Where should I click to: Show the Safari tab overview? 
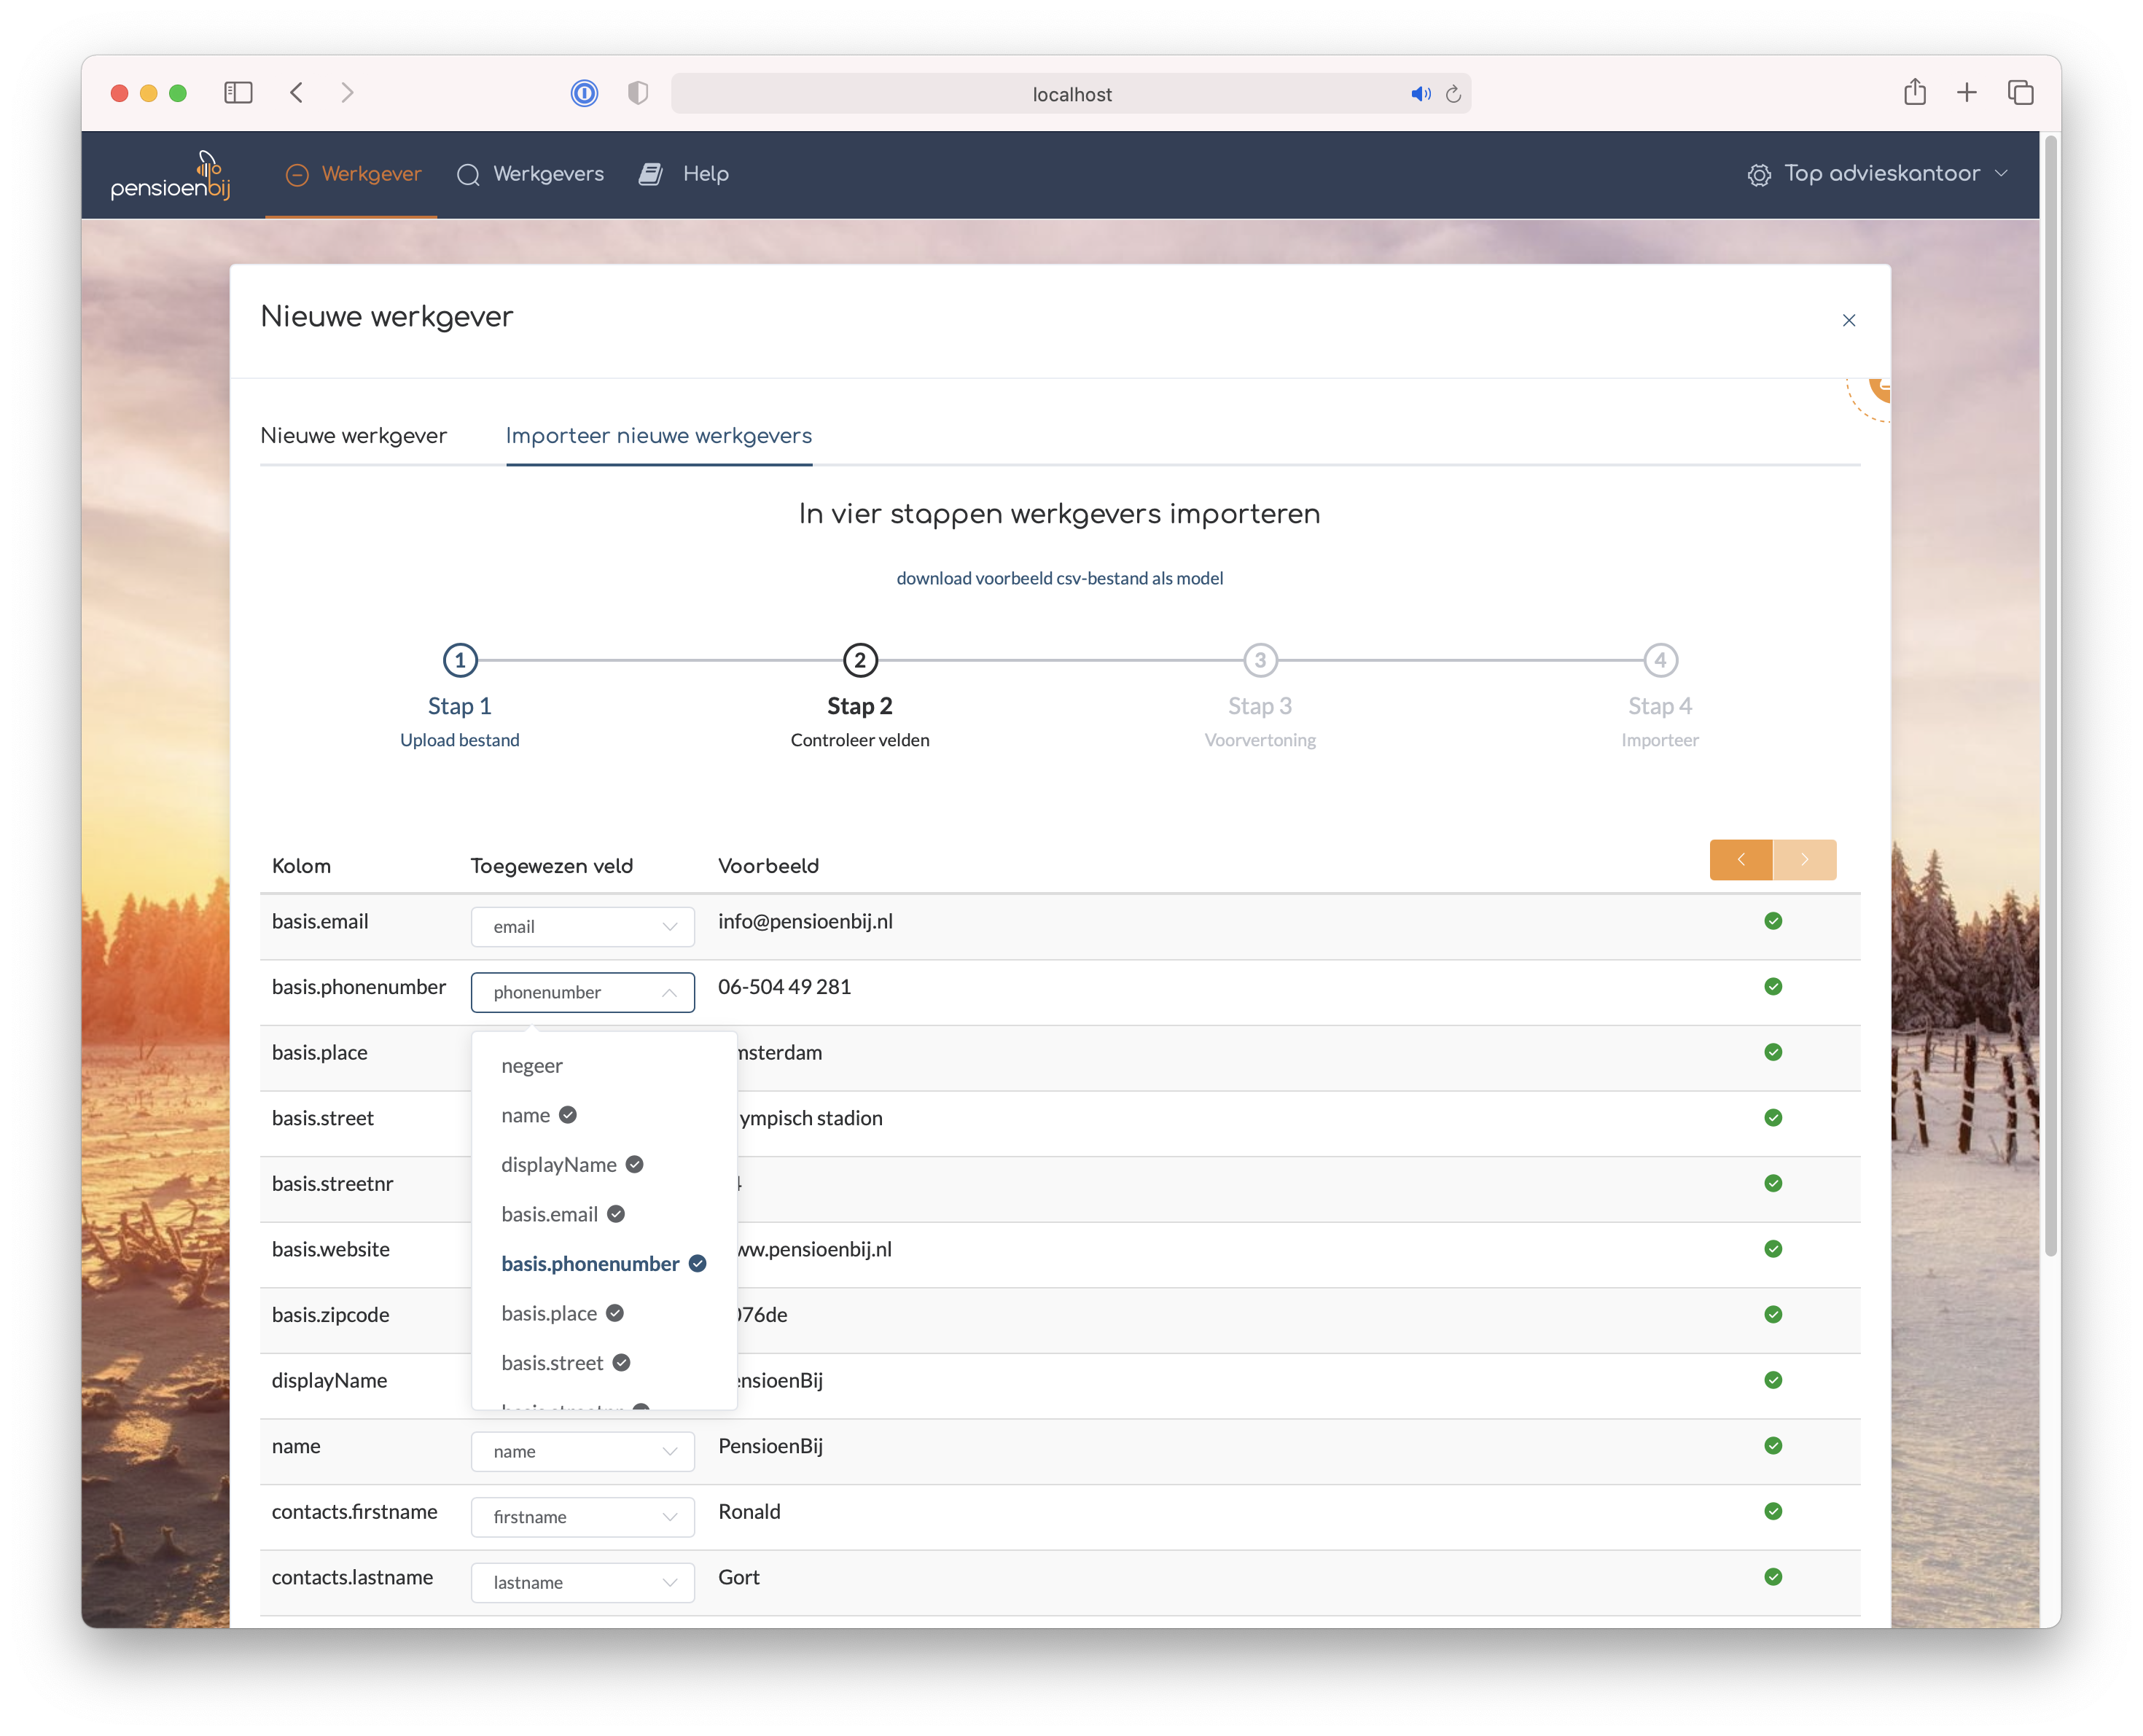tap(2021, 93)
